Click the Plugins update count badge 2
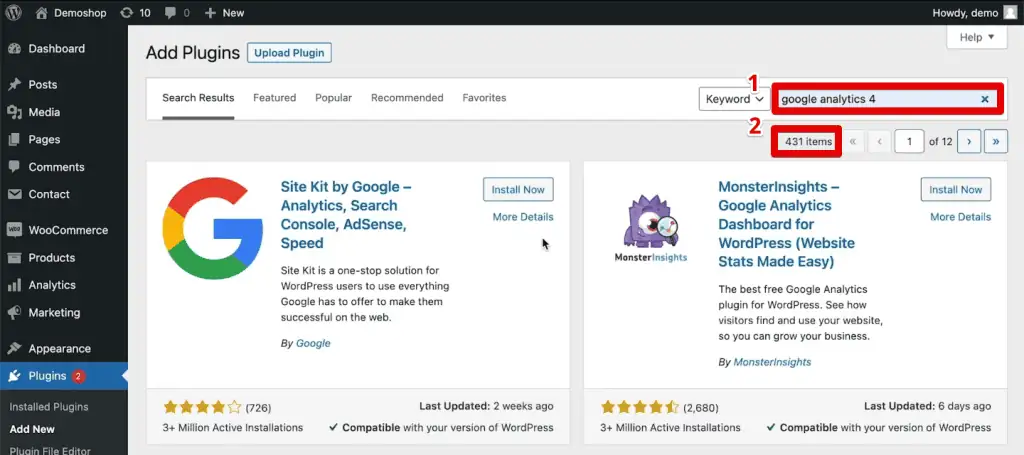Screen dimensions: 1024x455 [x=78, y=376]
